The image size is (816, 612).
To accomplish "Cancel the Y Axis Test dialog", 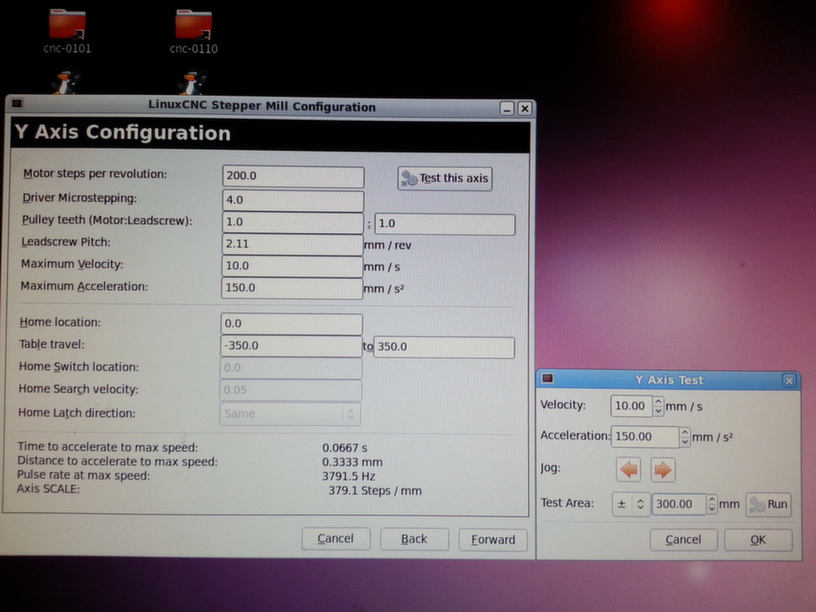I will point(684,540).
